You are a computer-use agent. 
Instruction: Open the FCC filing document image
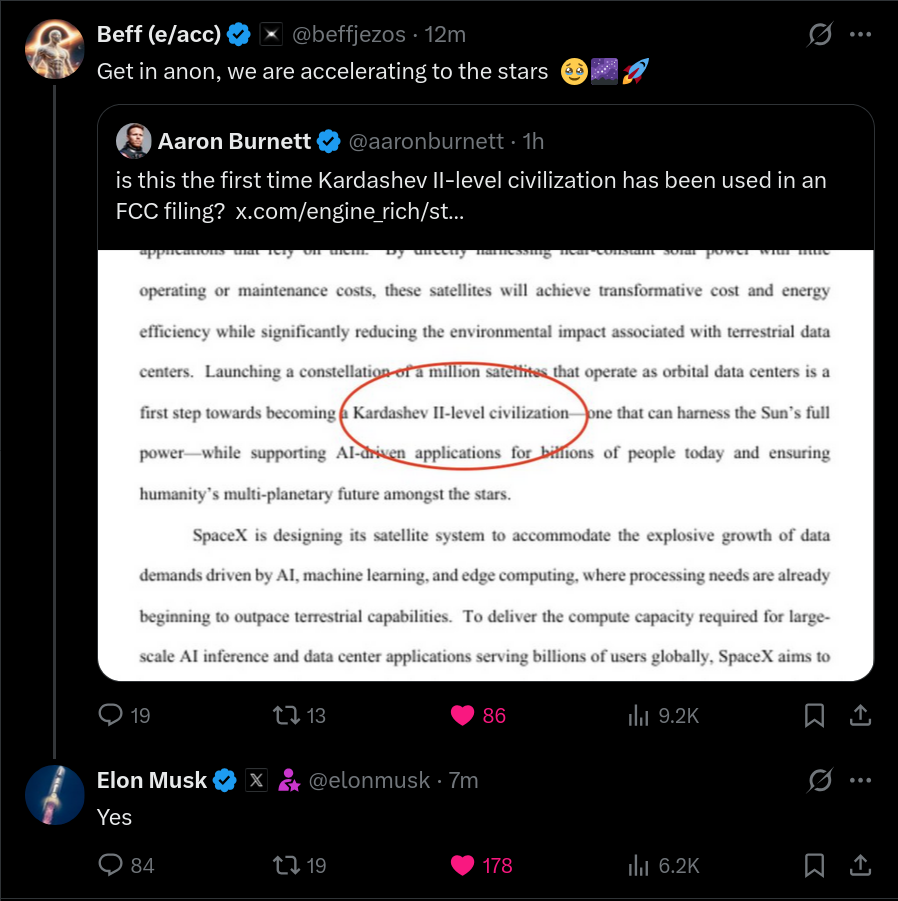(x=485, y=465)
